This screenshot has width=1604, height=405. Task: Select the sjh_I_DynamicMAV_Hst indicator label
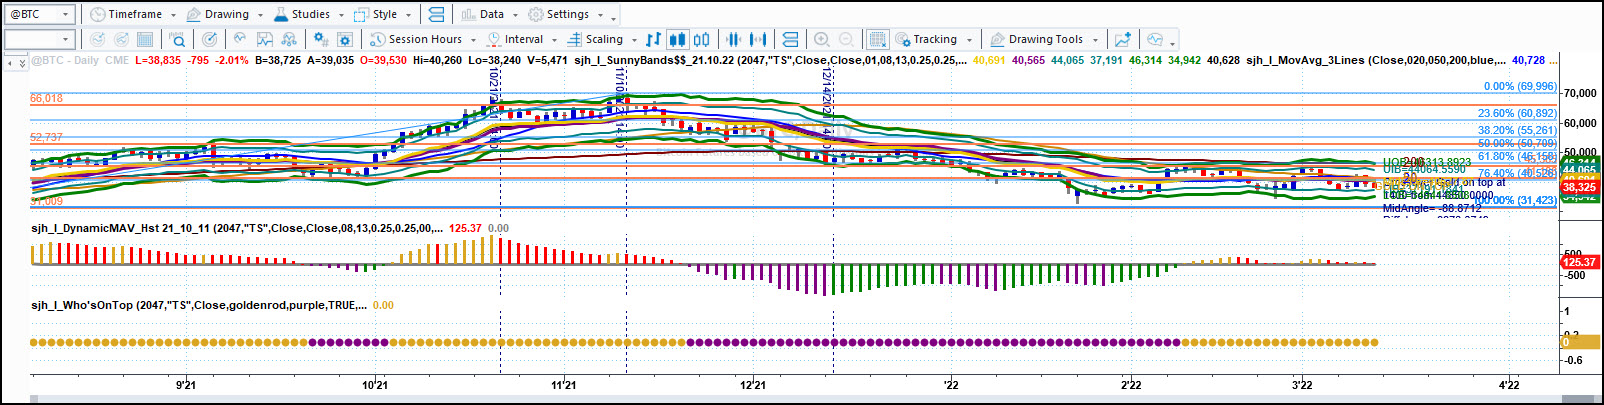pos(236,228)
